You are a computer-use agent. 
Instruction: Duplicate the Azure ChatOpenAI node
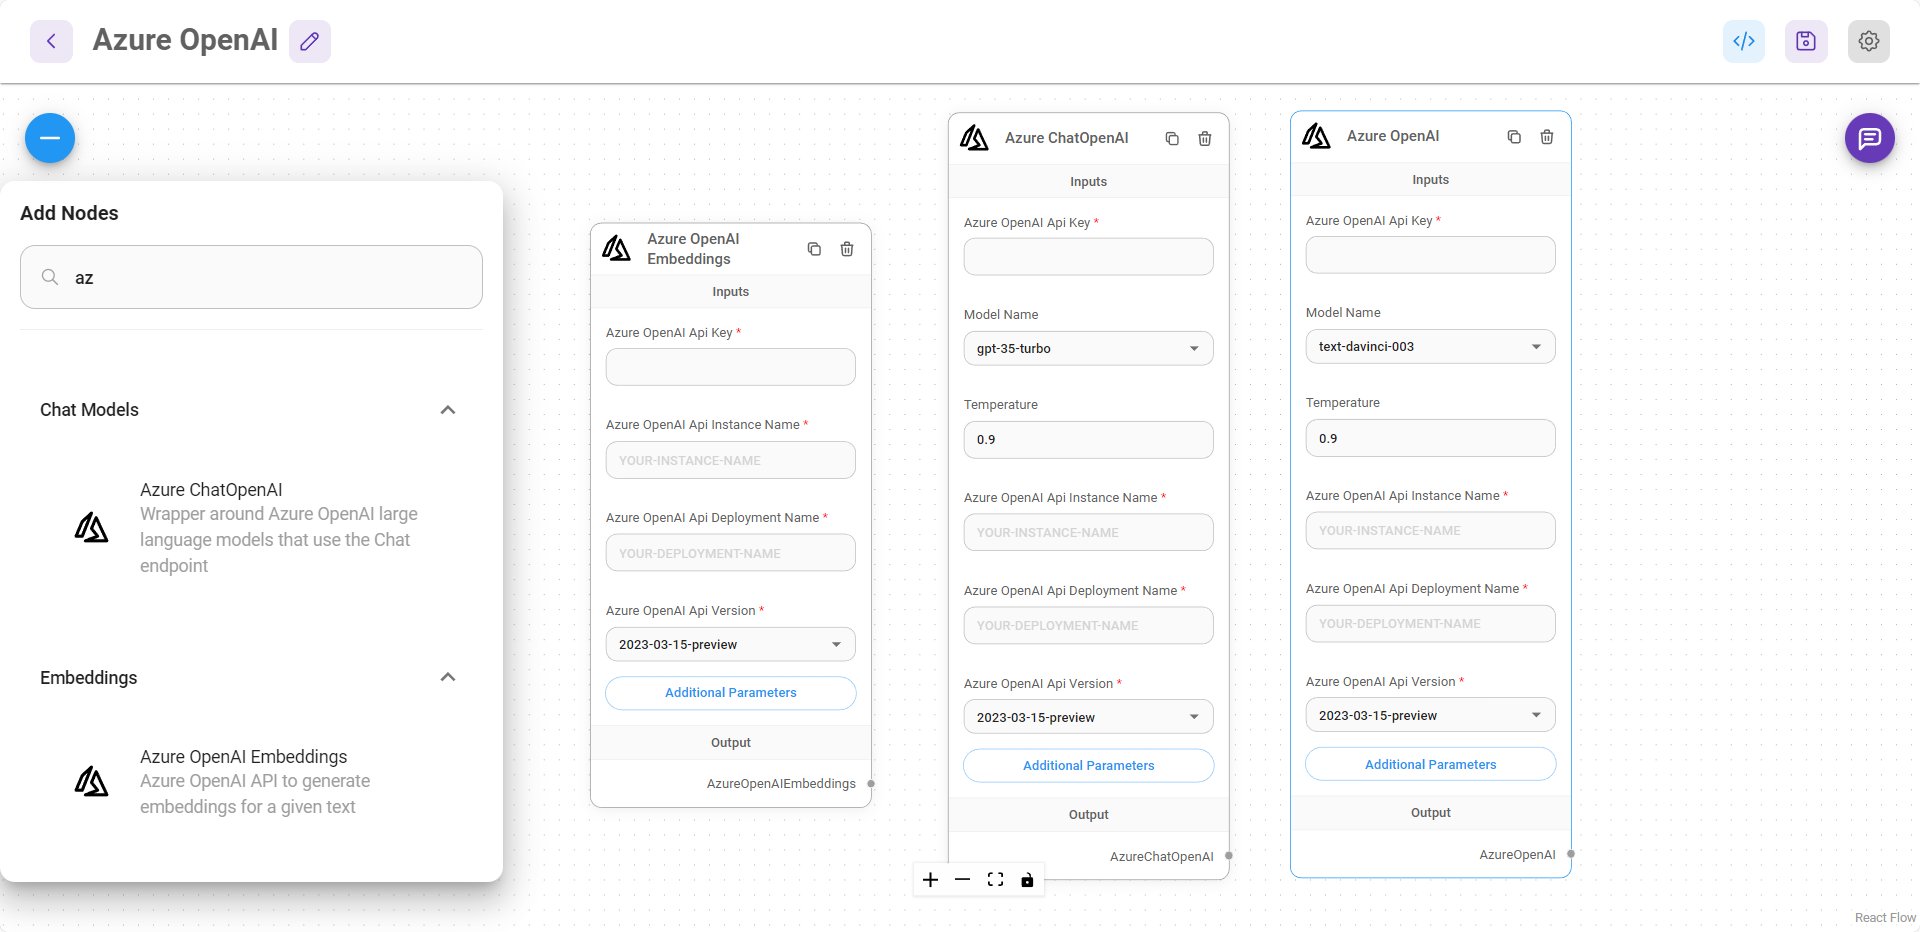coord(1171,138)
